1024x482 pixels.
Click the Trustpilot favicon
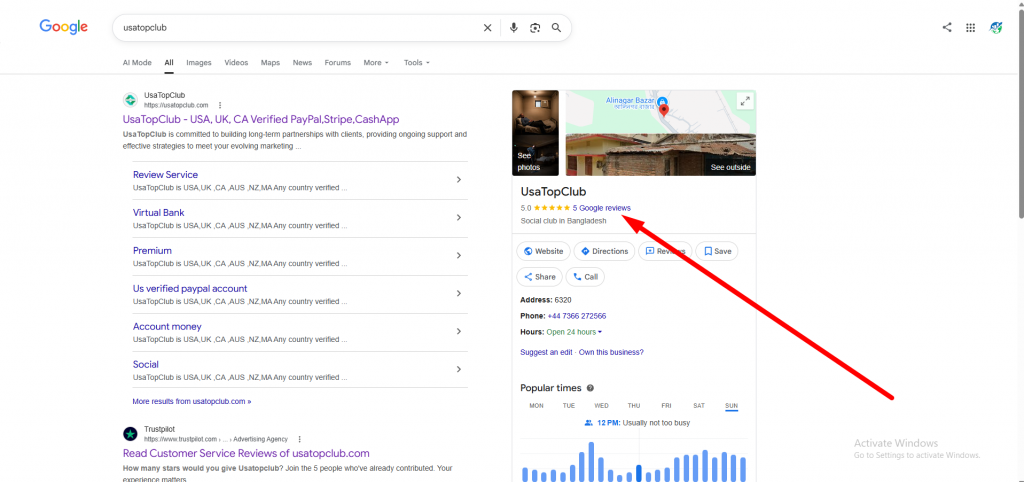(x=130, y=434)
